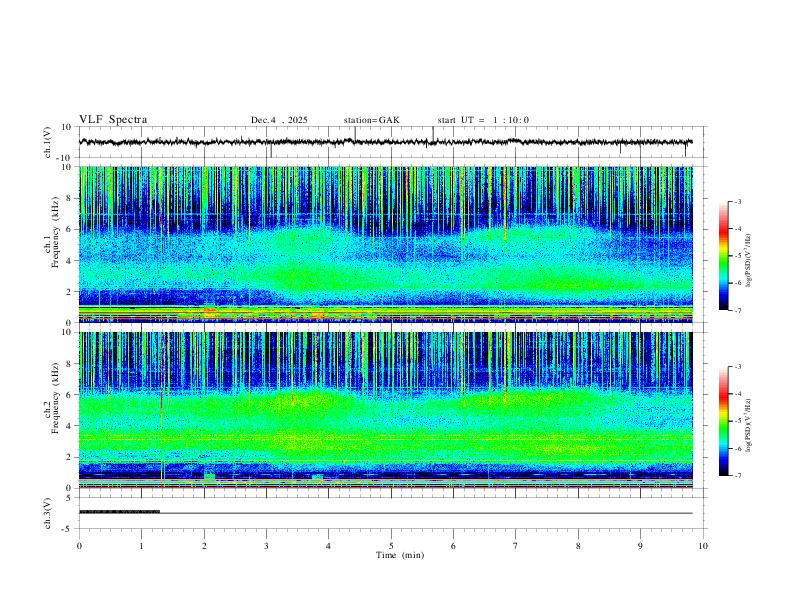Screen dimensions: 792x612
Task: Click the ch.2 "Frequency (kHz)" axis label
Action: (x=55, y=398)
